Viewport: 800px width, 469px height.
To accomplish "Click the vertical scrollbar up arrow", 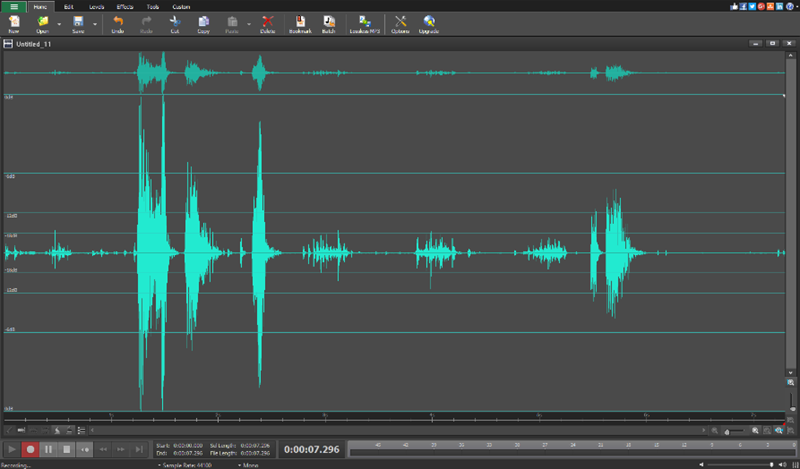I will point(791,55).
